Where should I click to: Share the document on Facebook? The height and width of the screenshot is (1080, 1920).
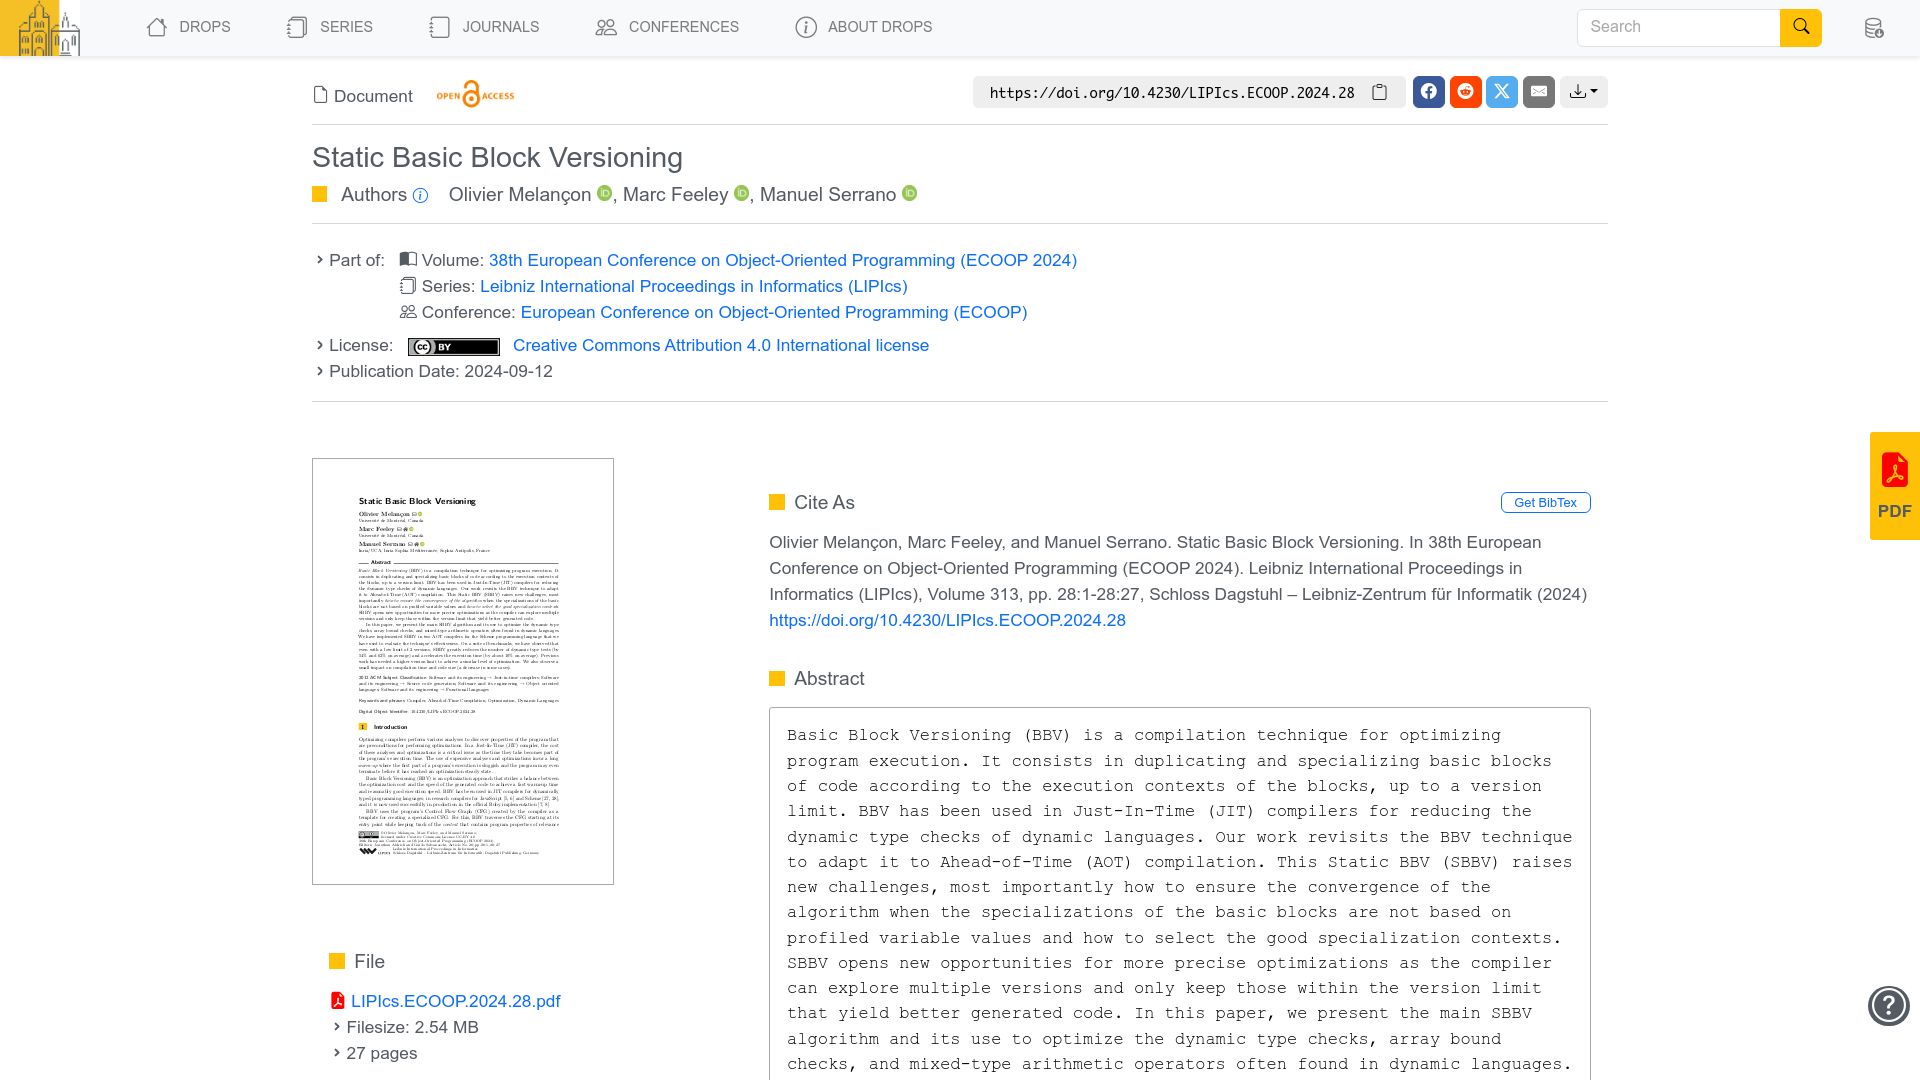(1429, 92)
